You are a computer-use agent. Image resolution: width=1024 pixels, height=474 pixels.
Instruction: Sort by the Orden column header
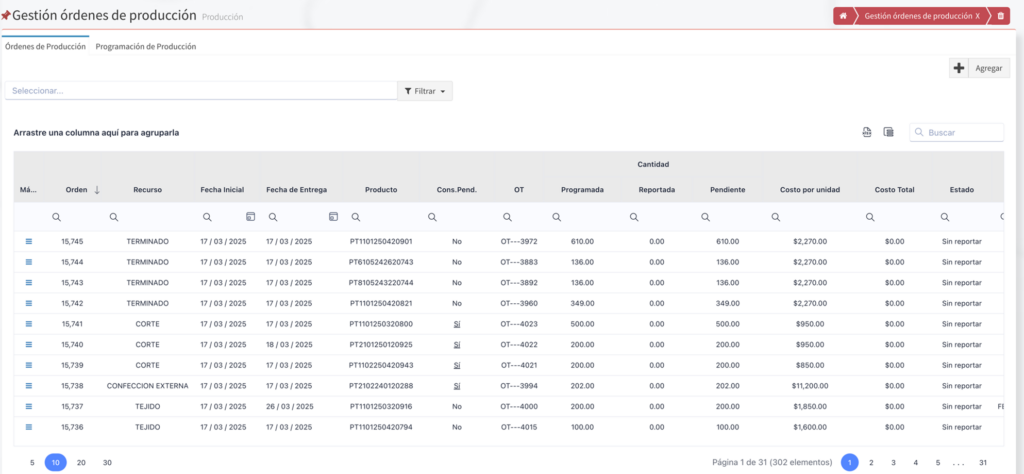(76, 189)
